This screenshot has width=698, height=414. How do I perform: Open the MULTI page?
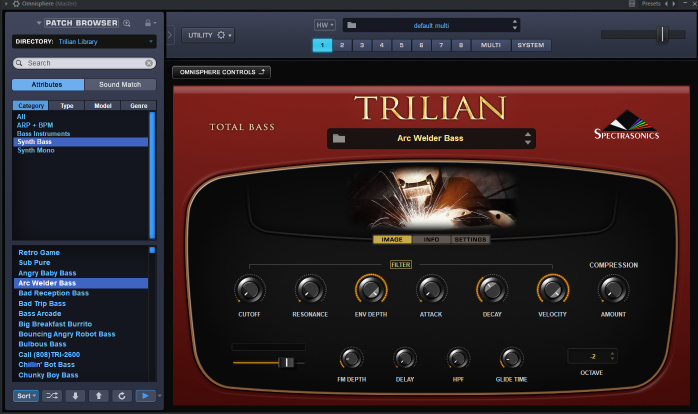click(491, 45)
